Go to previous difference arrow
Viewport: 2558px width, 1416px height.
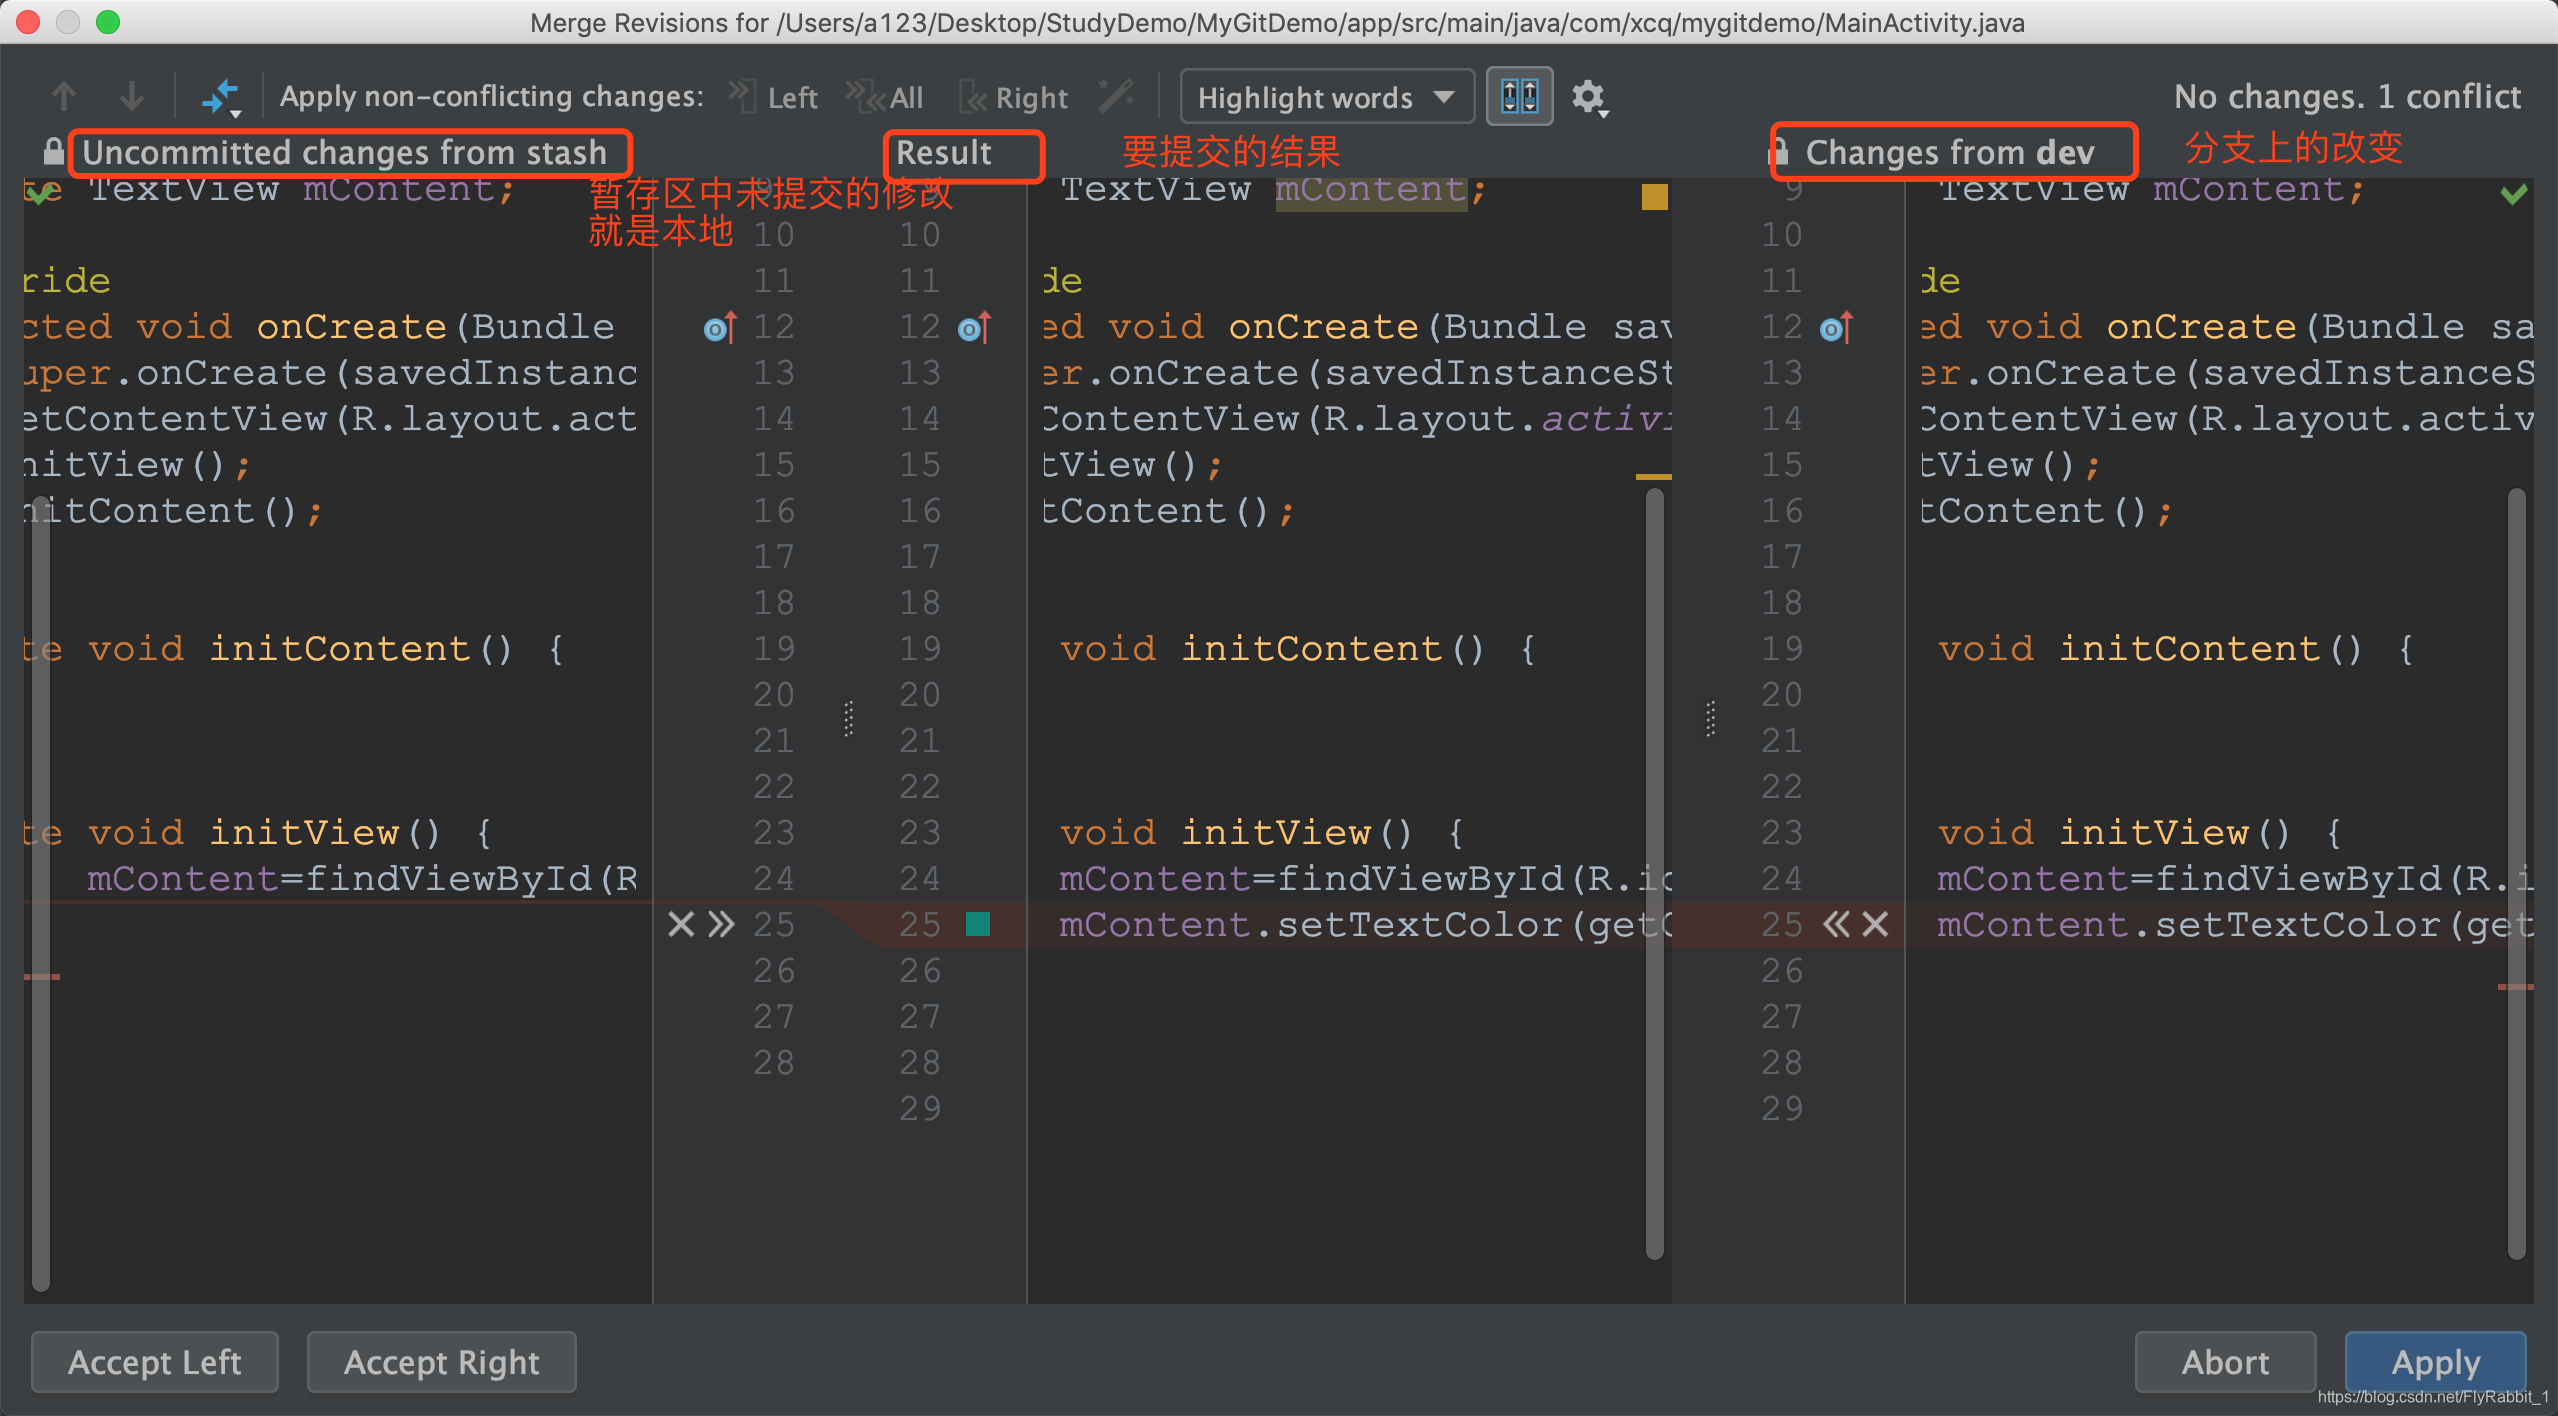pyautogui.click(x=64, y=97)
